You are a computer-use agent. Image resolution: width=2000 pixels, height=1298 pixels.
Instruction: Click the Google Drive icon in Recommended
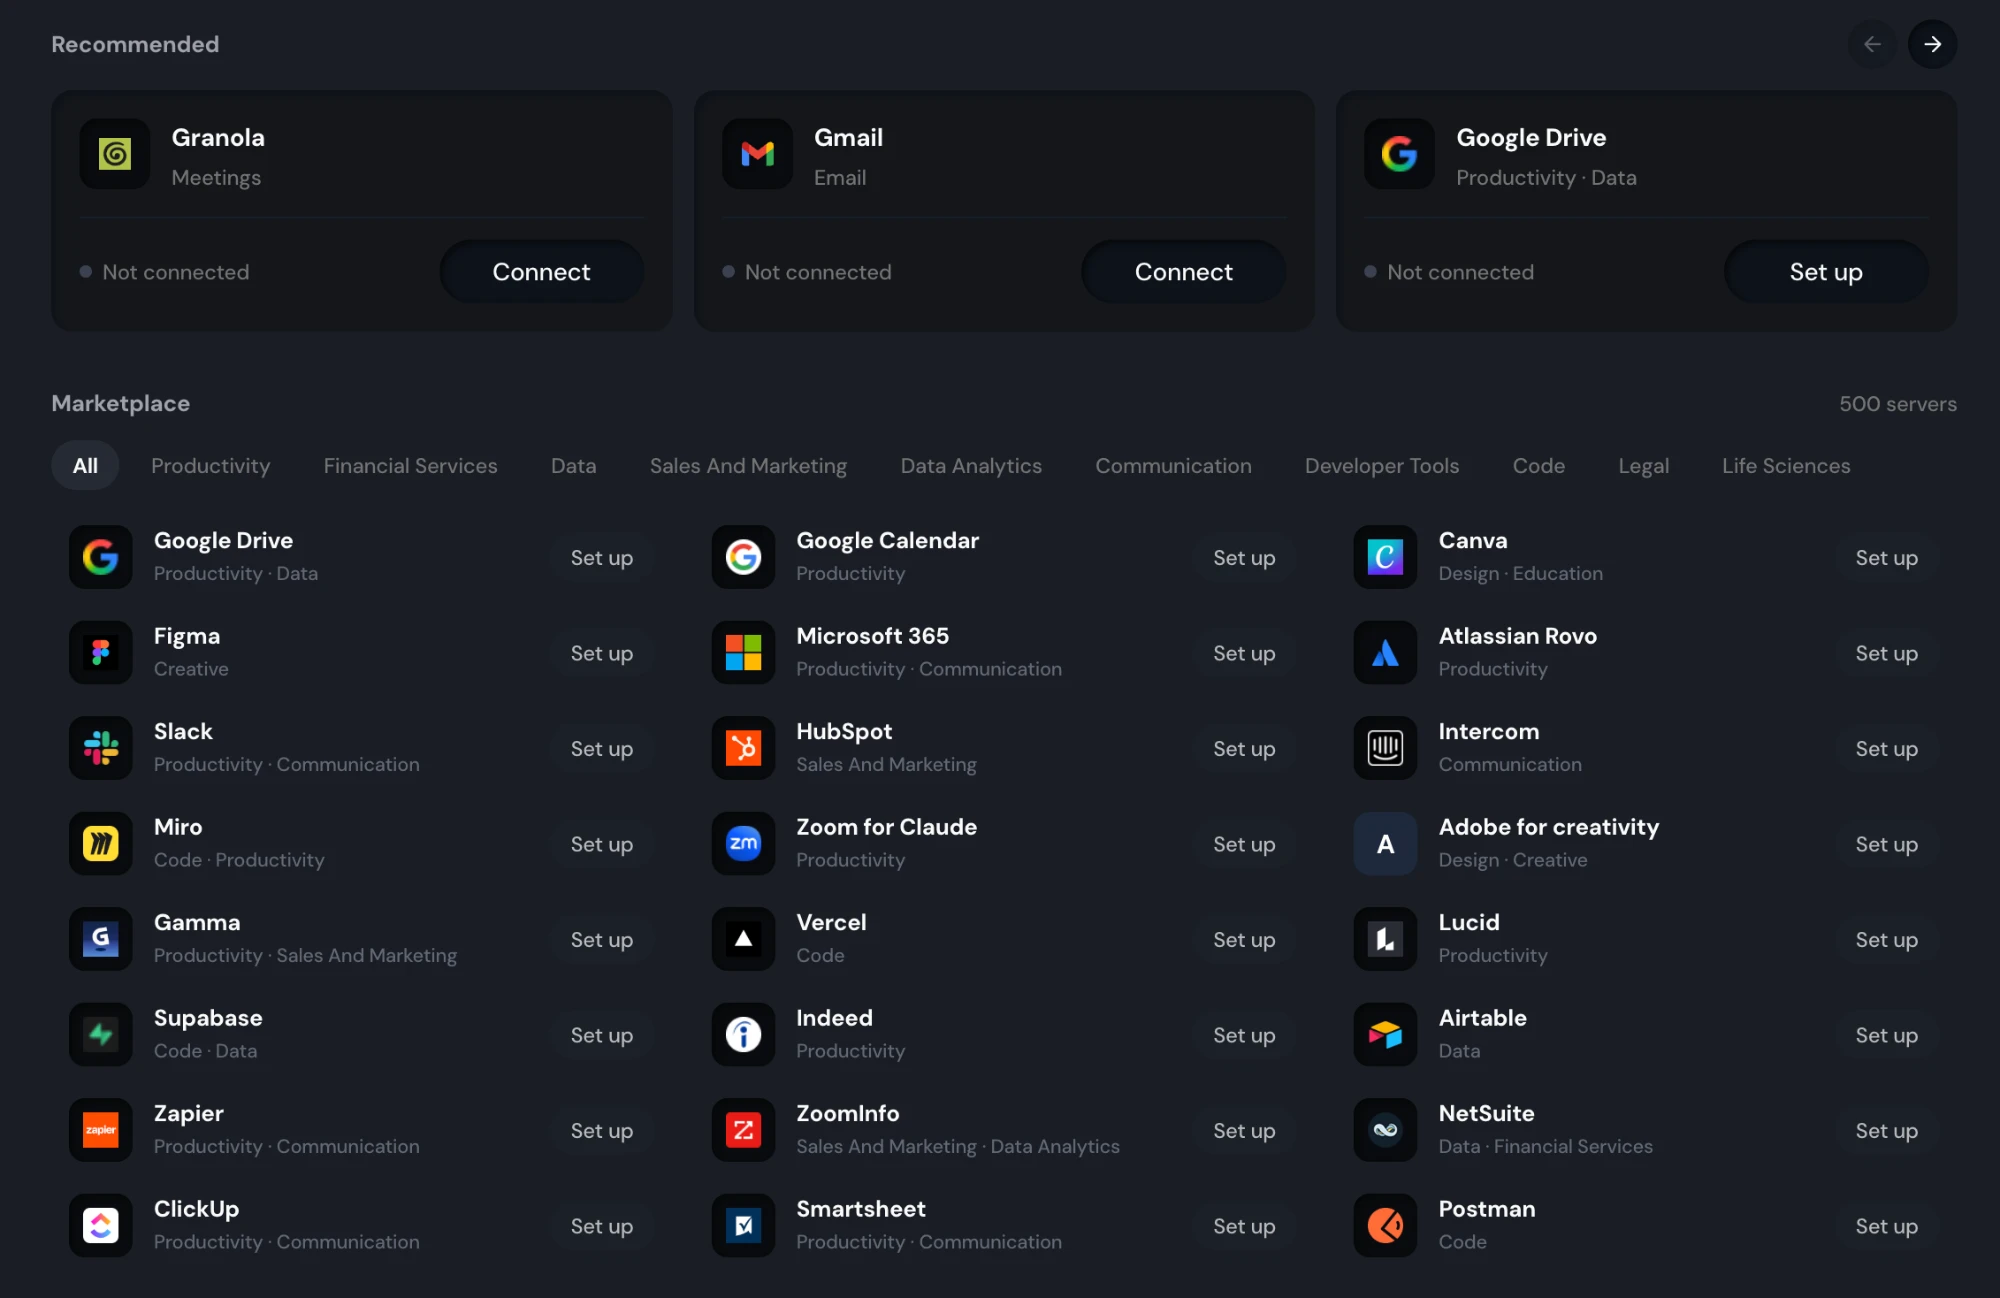[1399, 154]
